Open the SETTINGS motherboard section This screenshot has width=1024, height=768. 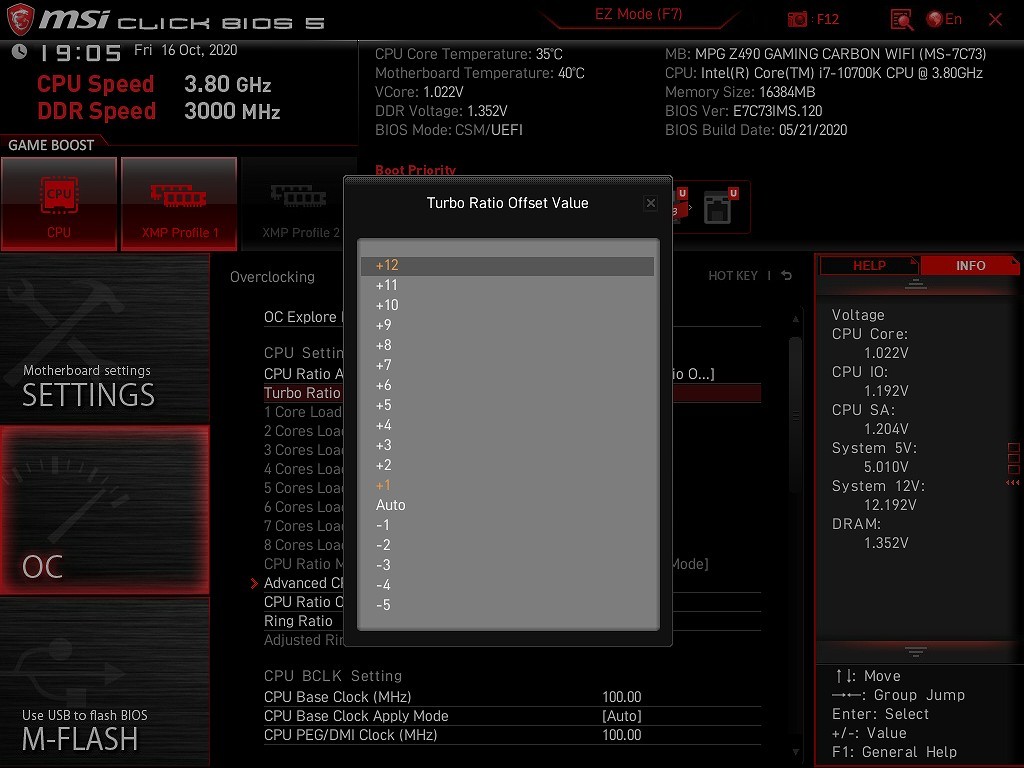pyautogui.click(x=104, y=340)
